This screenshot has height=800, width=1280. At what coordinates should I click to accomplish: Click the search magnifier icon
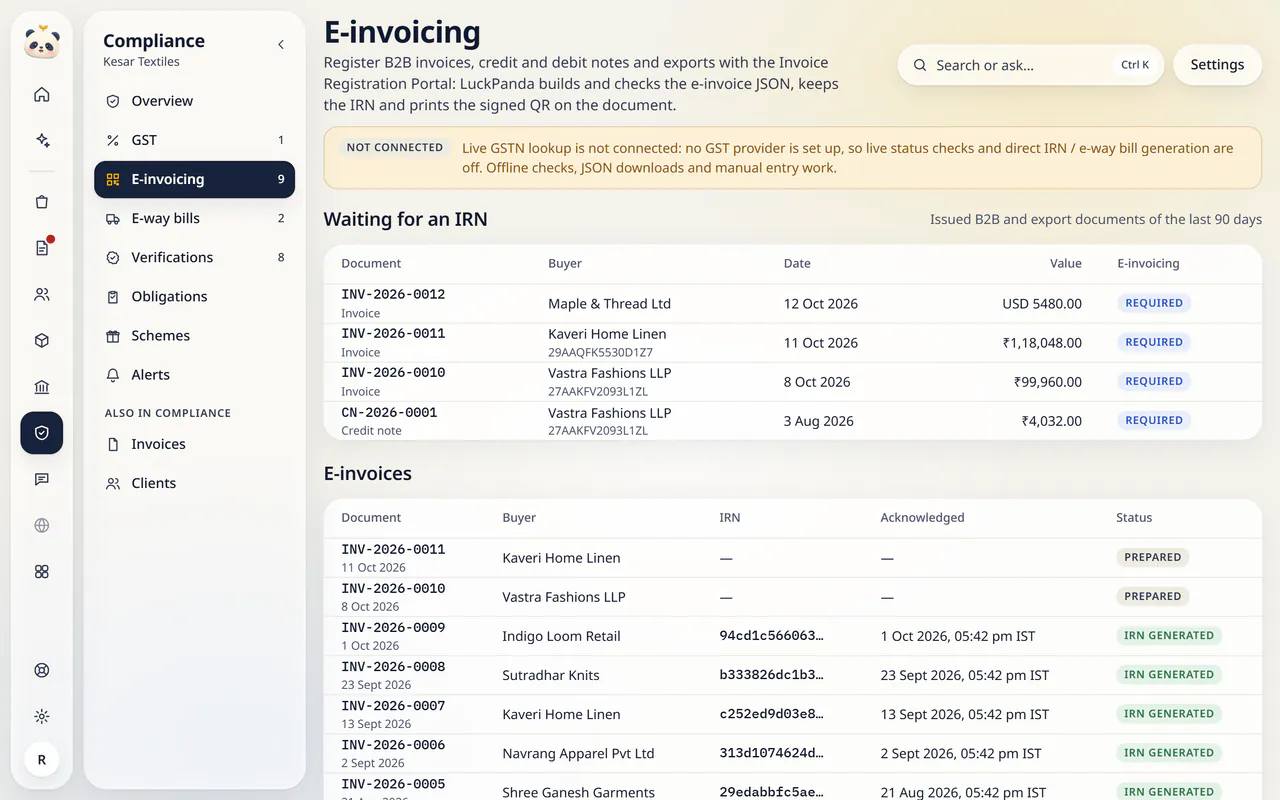coord(920,65)
